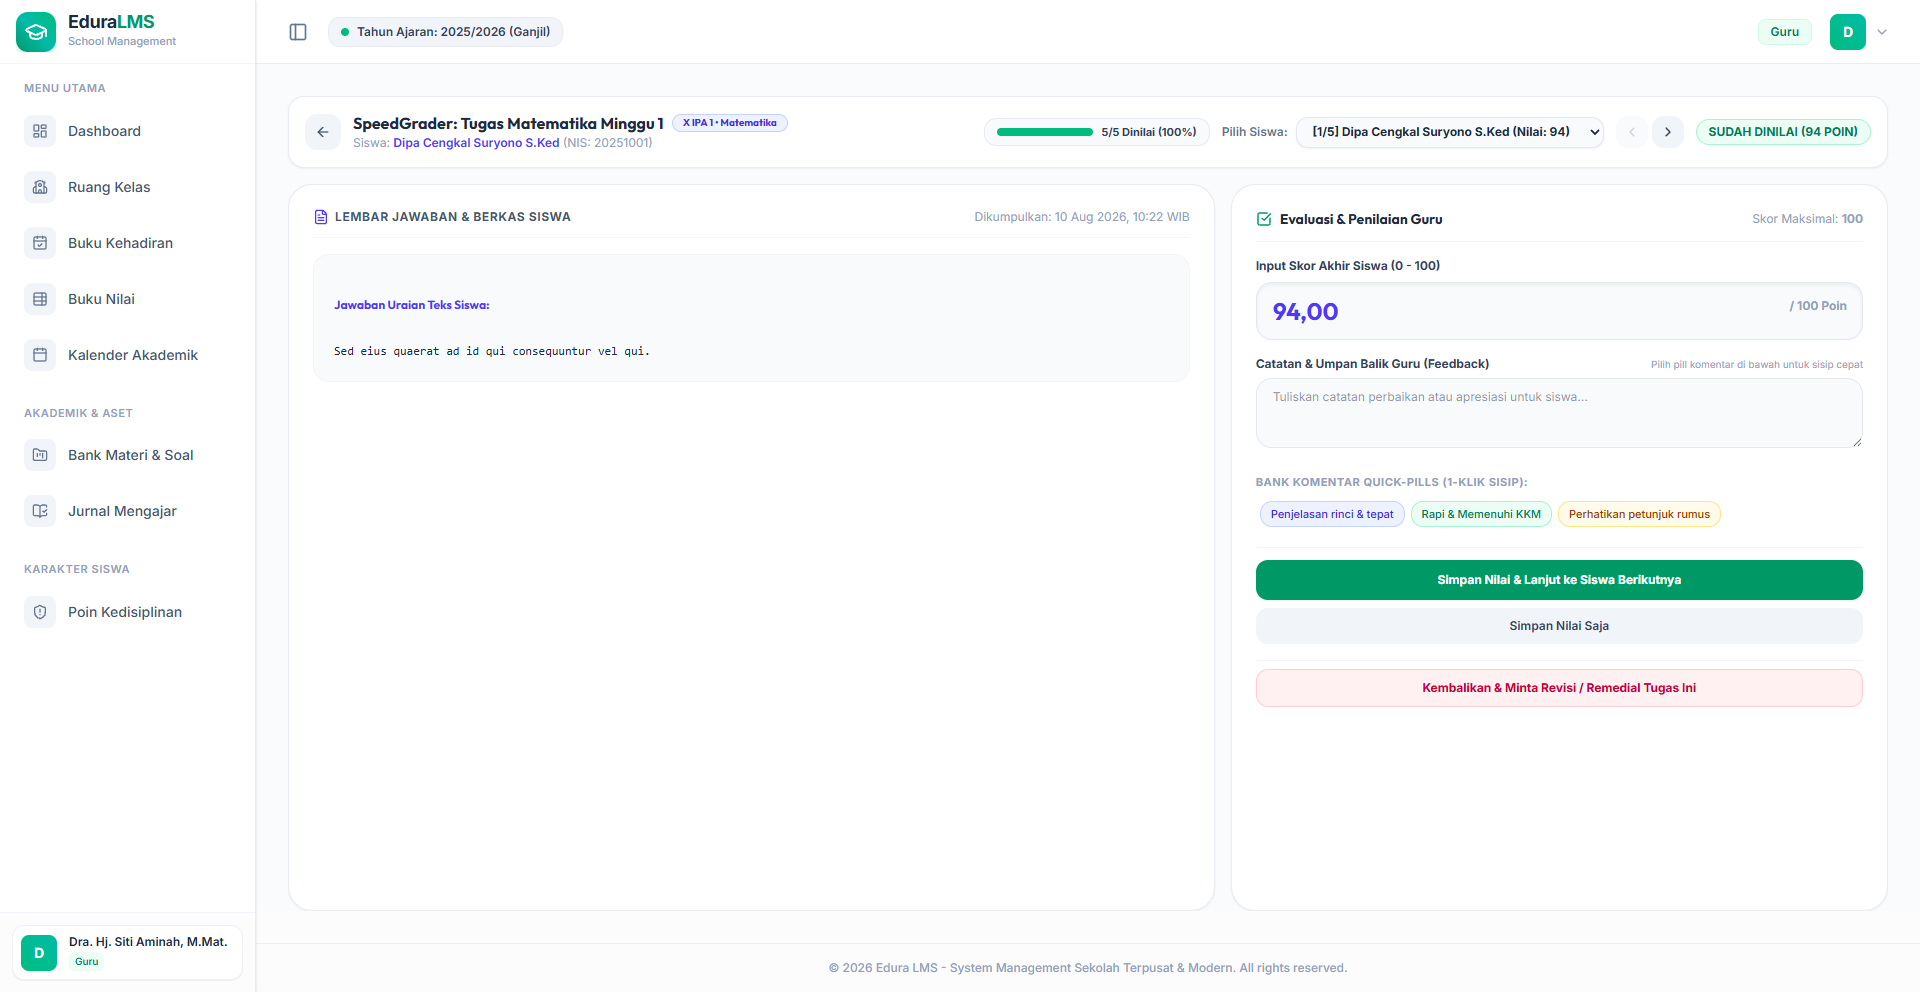Toggle the sidebar panel icon
Viewport: 1920px width, 992px height.
(x=298, y=32)
